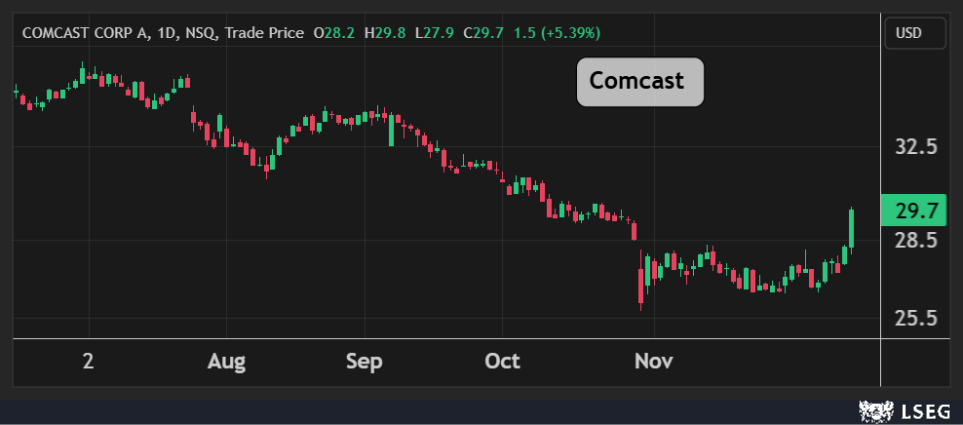Click the 2 date marker on time axis
This screenshot has width=963, height=425.
pos(88,361)
